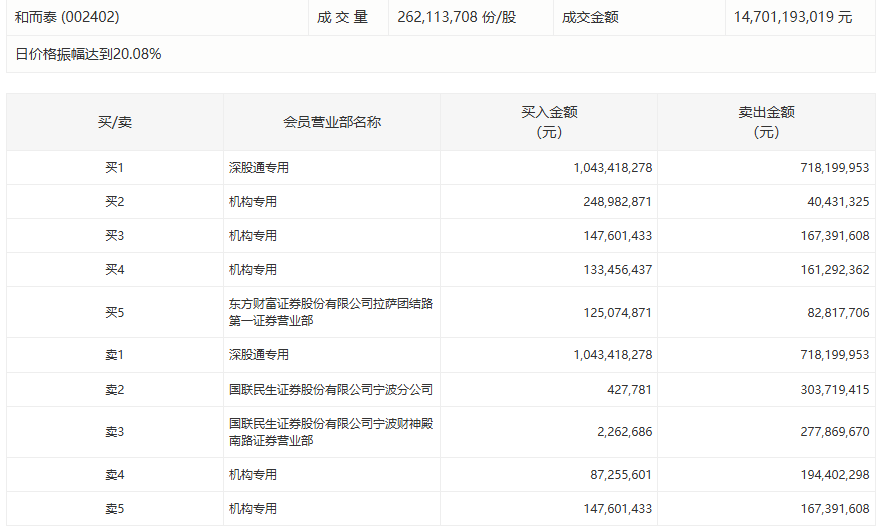Click 机构专用 in the 买3 row
The image size is (879, 531).
[x=253, y=236]
